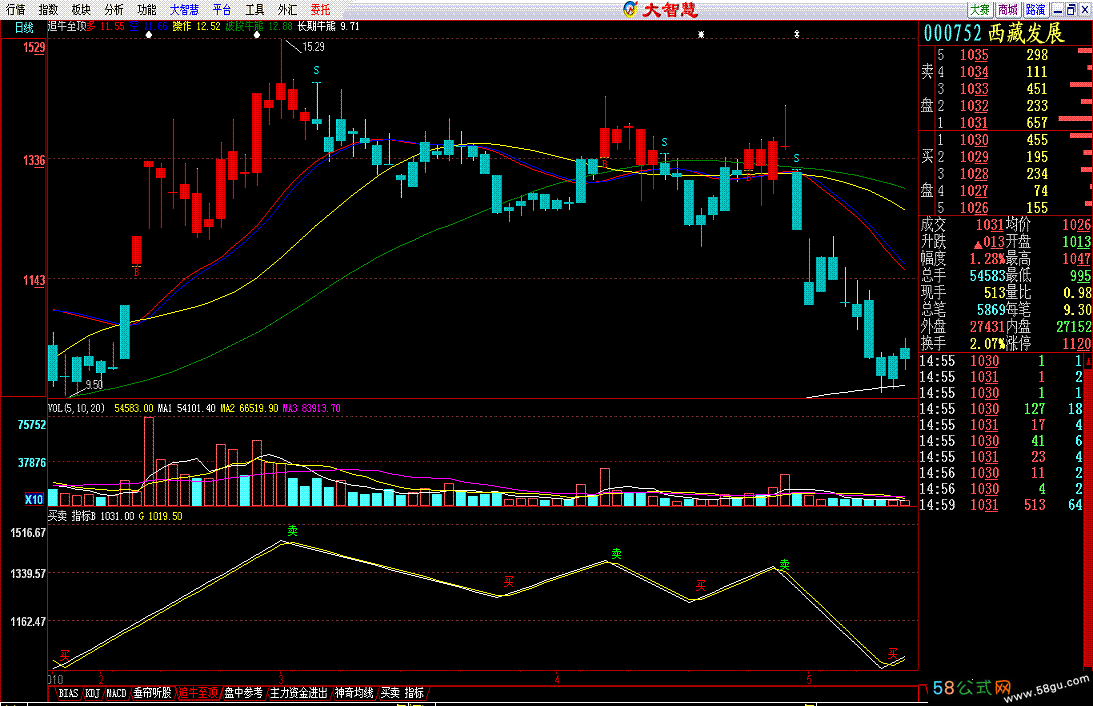Click the red triangle scroll arrow beside trades
1093x706 pixels.
(1089, 361)
